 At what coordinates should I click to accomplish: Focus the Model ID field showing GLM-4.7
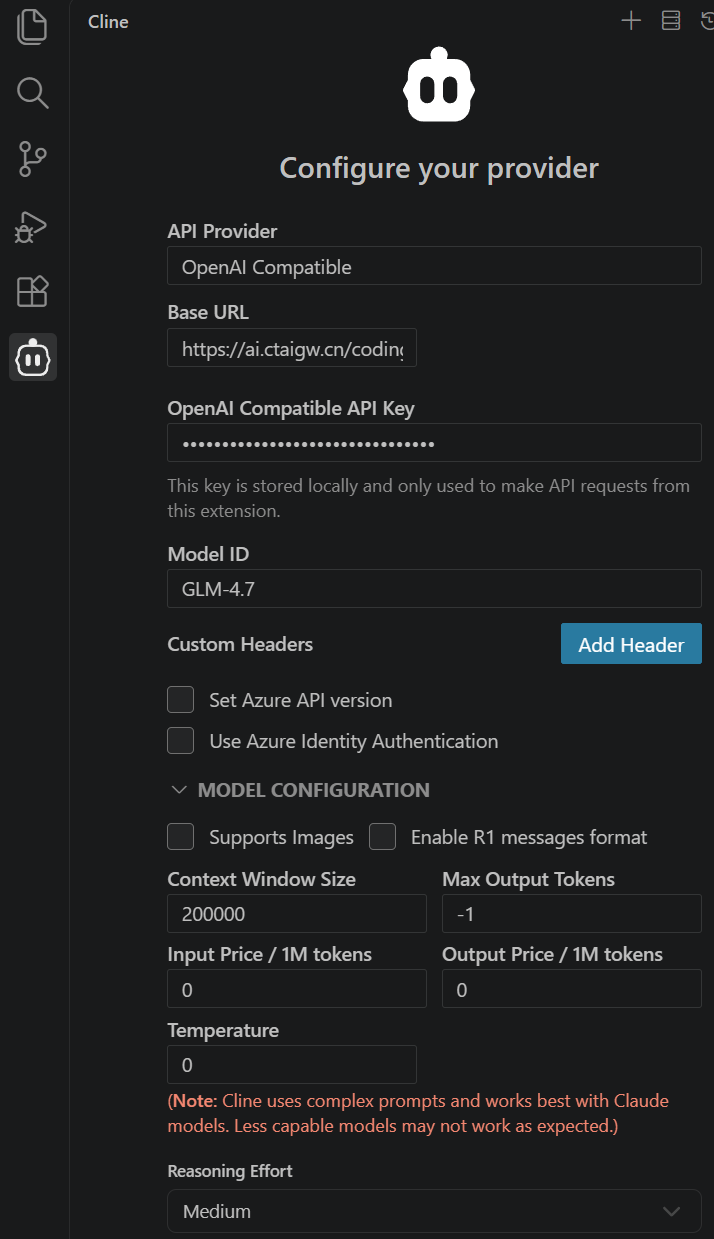(x=434, y=589)
